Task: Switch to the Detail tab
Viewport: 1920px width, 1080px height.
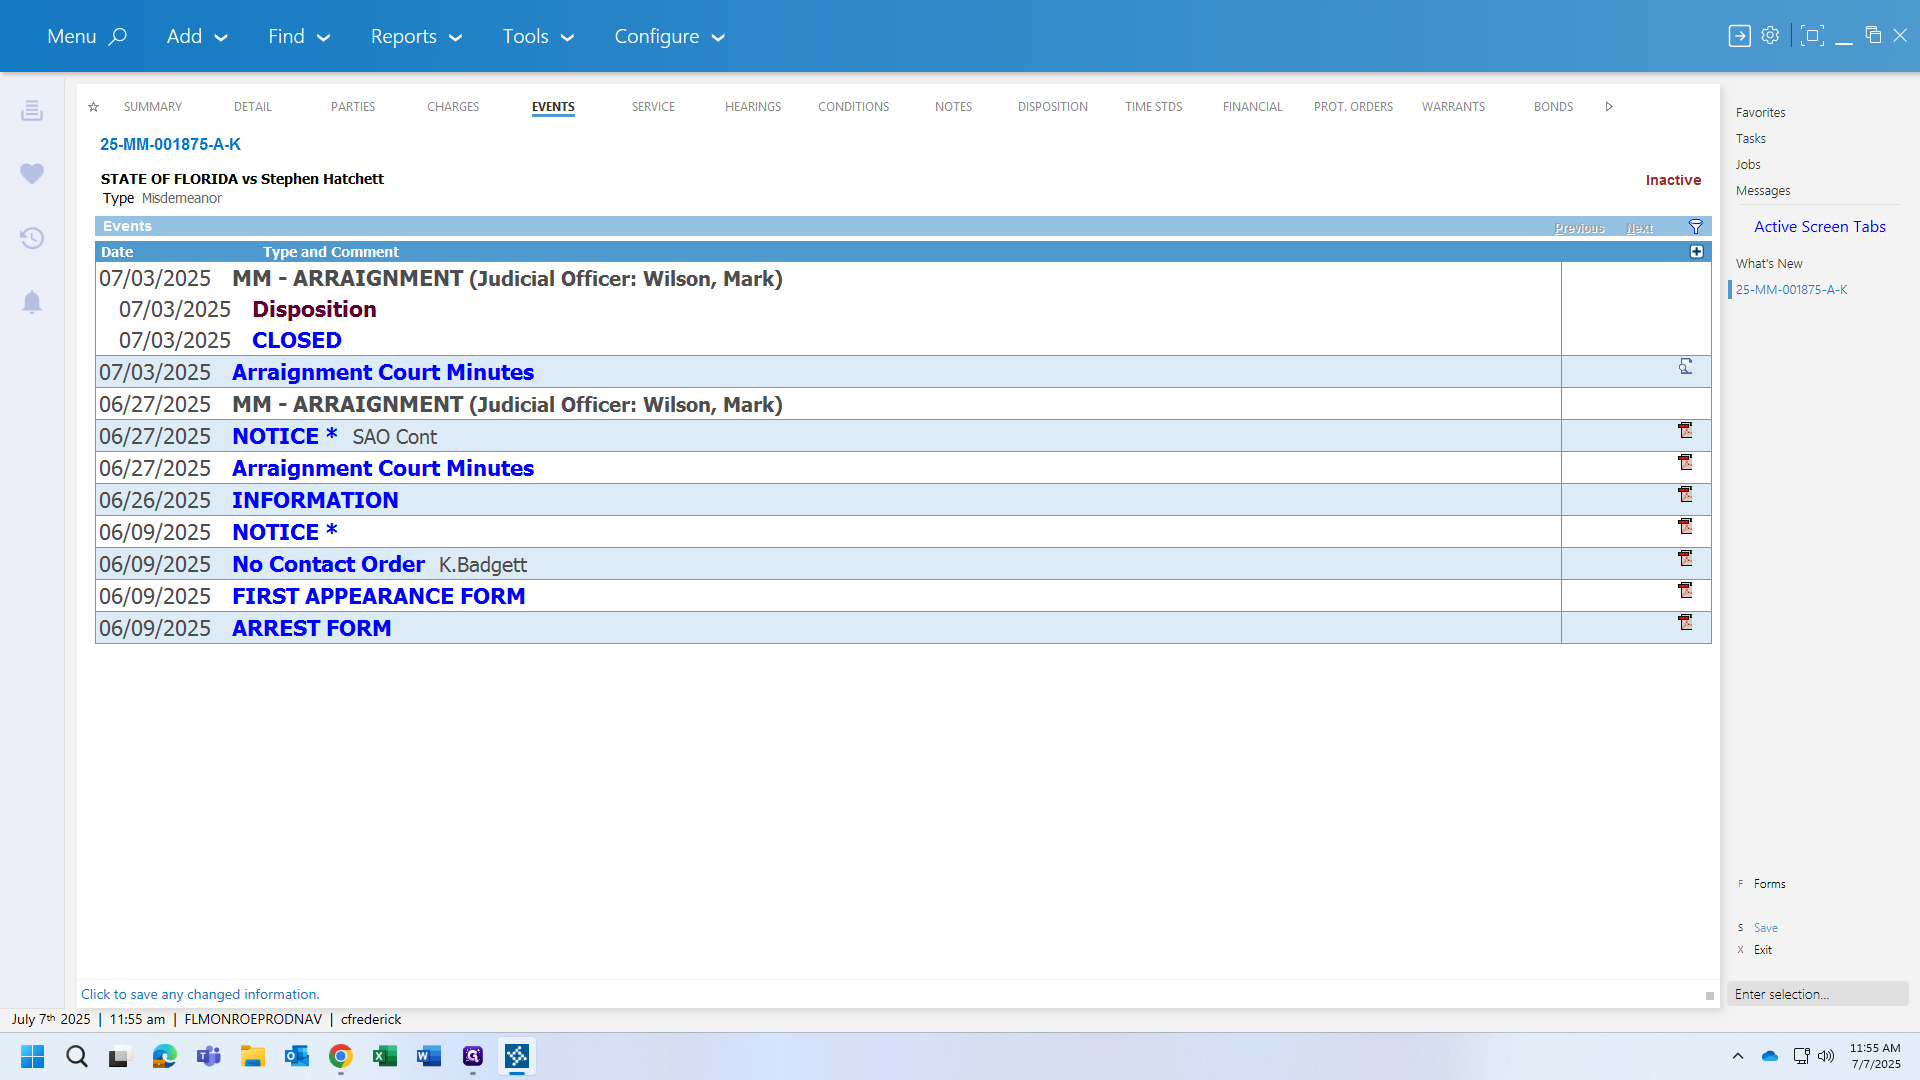Action: (x=253, y=107)
